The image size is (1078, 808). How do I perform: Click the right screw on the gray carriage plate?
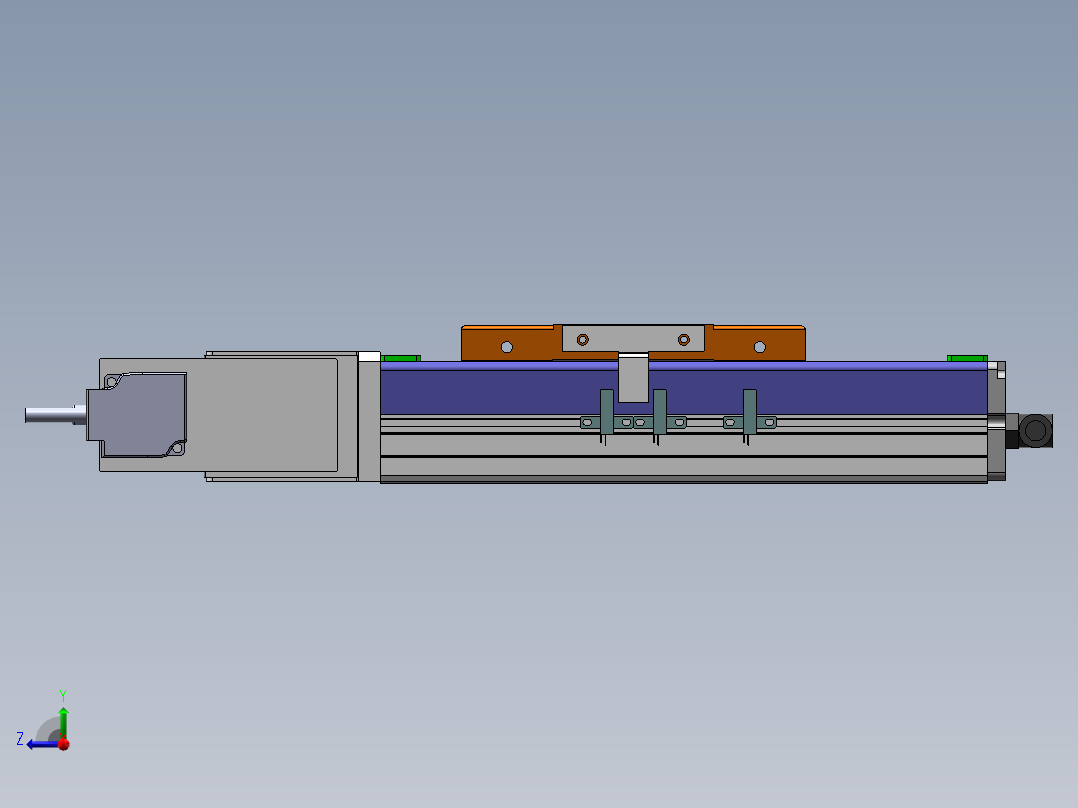684,340
